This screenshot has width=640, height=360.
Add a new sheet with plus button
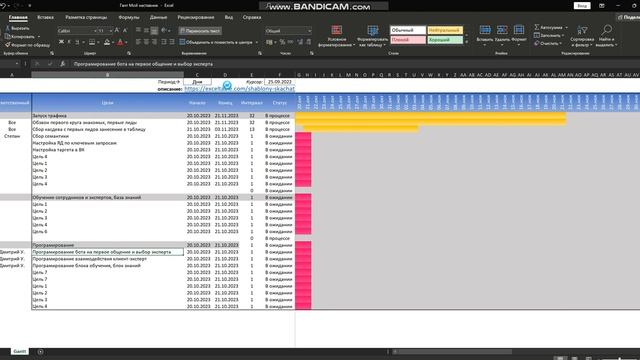point(40,351)
